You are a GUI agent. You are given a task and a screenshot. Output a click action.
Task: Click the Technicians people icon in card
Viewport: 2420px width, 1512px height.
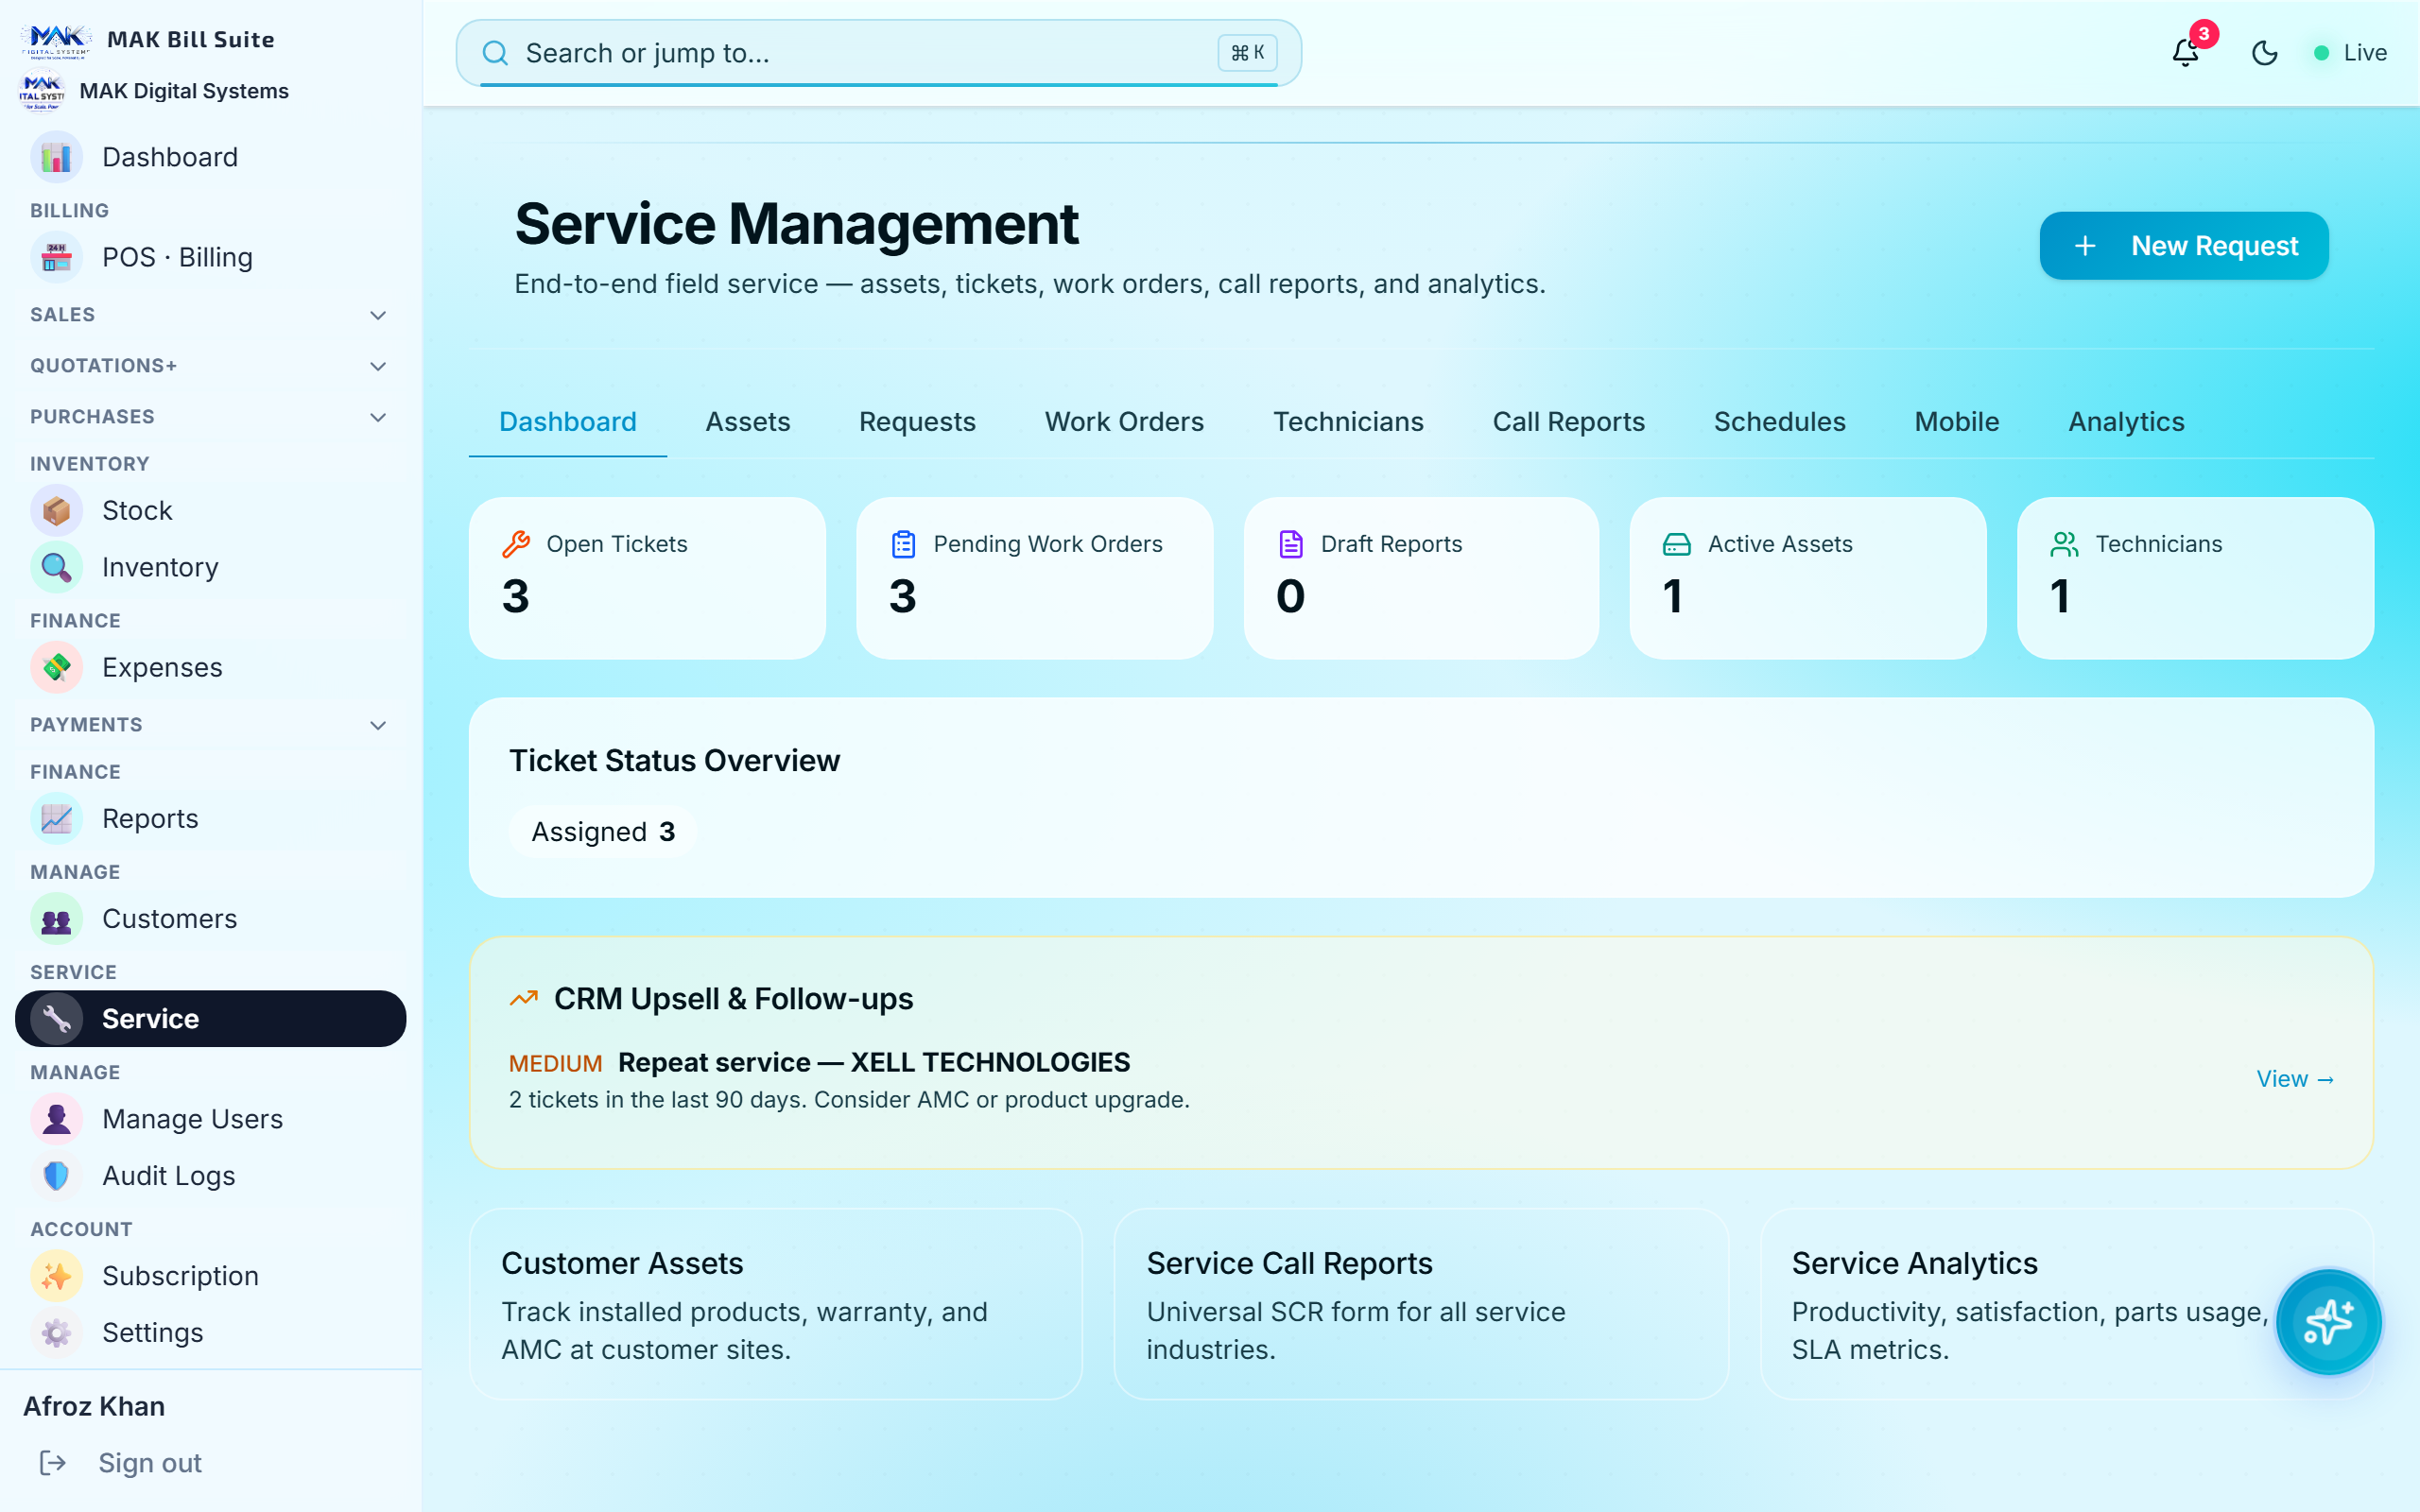click(2064, 544)
